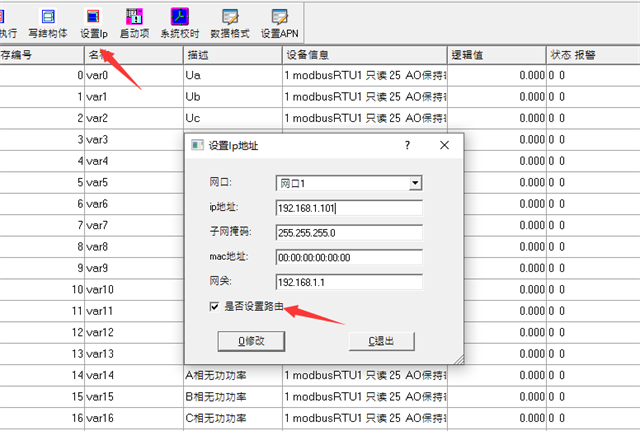Select the var15 name cell
Screen dimensions: 640x431
point(134,397)
